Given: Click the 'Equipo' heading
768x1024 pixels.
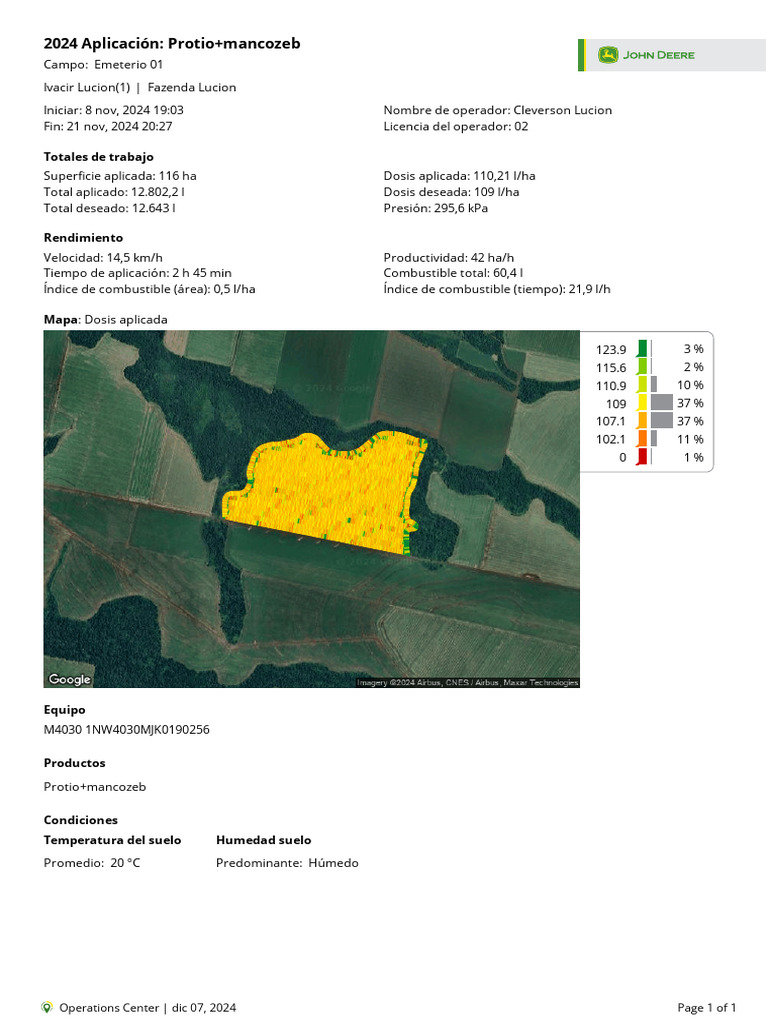Looking at the screenshot, I should pos(65,710).
